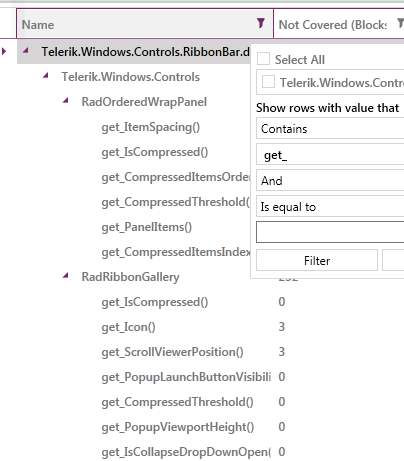This screenshot has width=404, height=461.
Task: Click the 3 value in get_ScrollViewerPosition() row
Action: 282,352
